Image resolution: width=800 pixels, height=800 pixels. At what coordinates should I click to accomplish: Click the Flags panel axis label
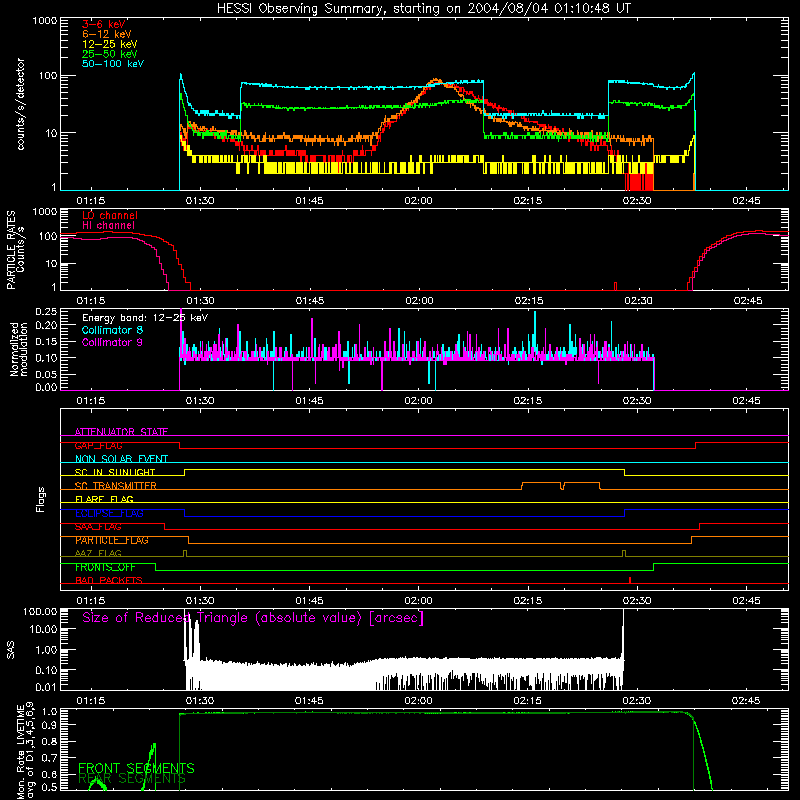pos(41,499)
